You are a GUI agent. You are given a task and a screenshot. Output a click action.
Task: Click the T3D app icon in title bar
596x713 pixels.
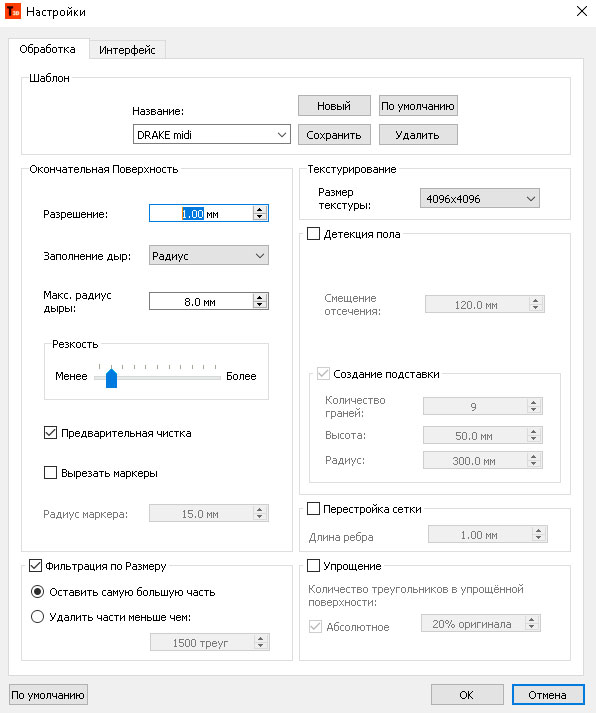point(13,11)
